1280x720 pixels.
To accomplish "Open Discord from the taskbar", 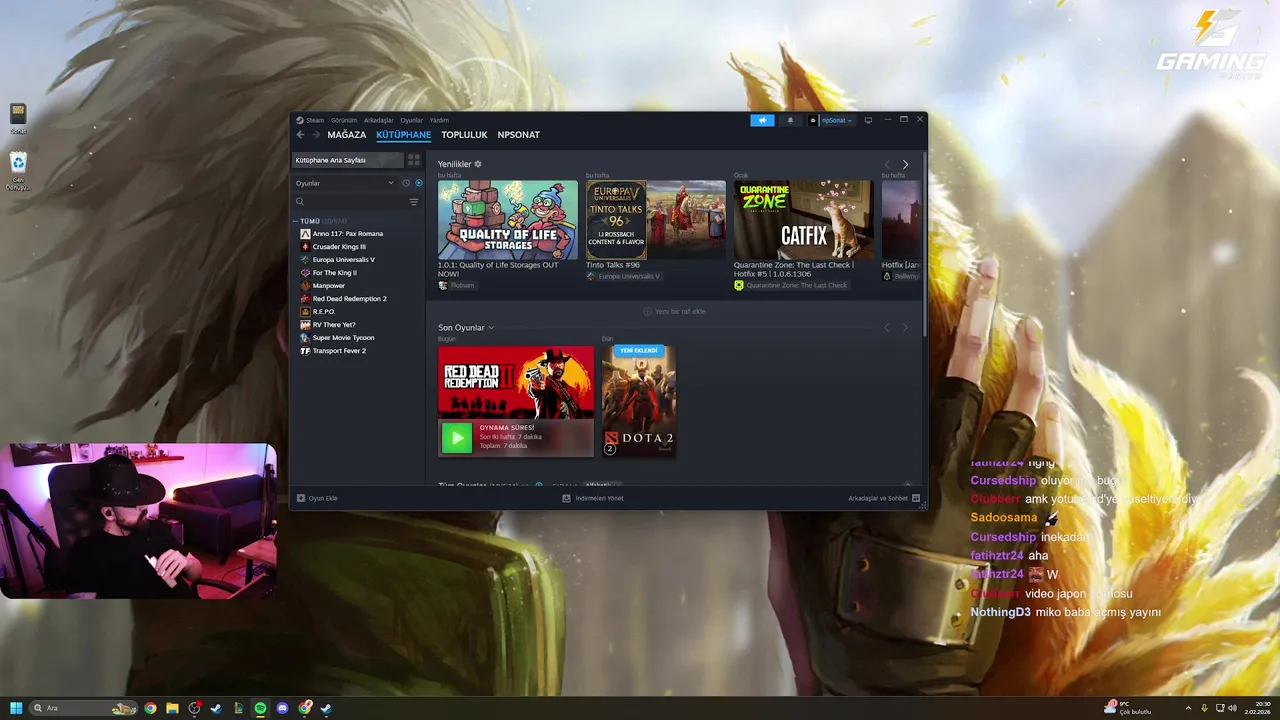I will pyautogui.click(x=282, y=708).
